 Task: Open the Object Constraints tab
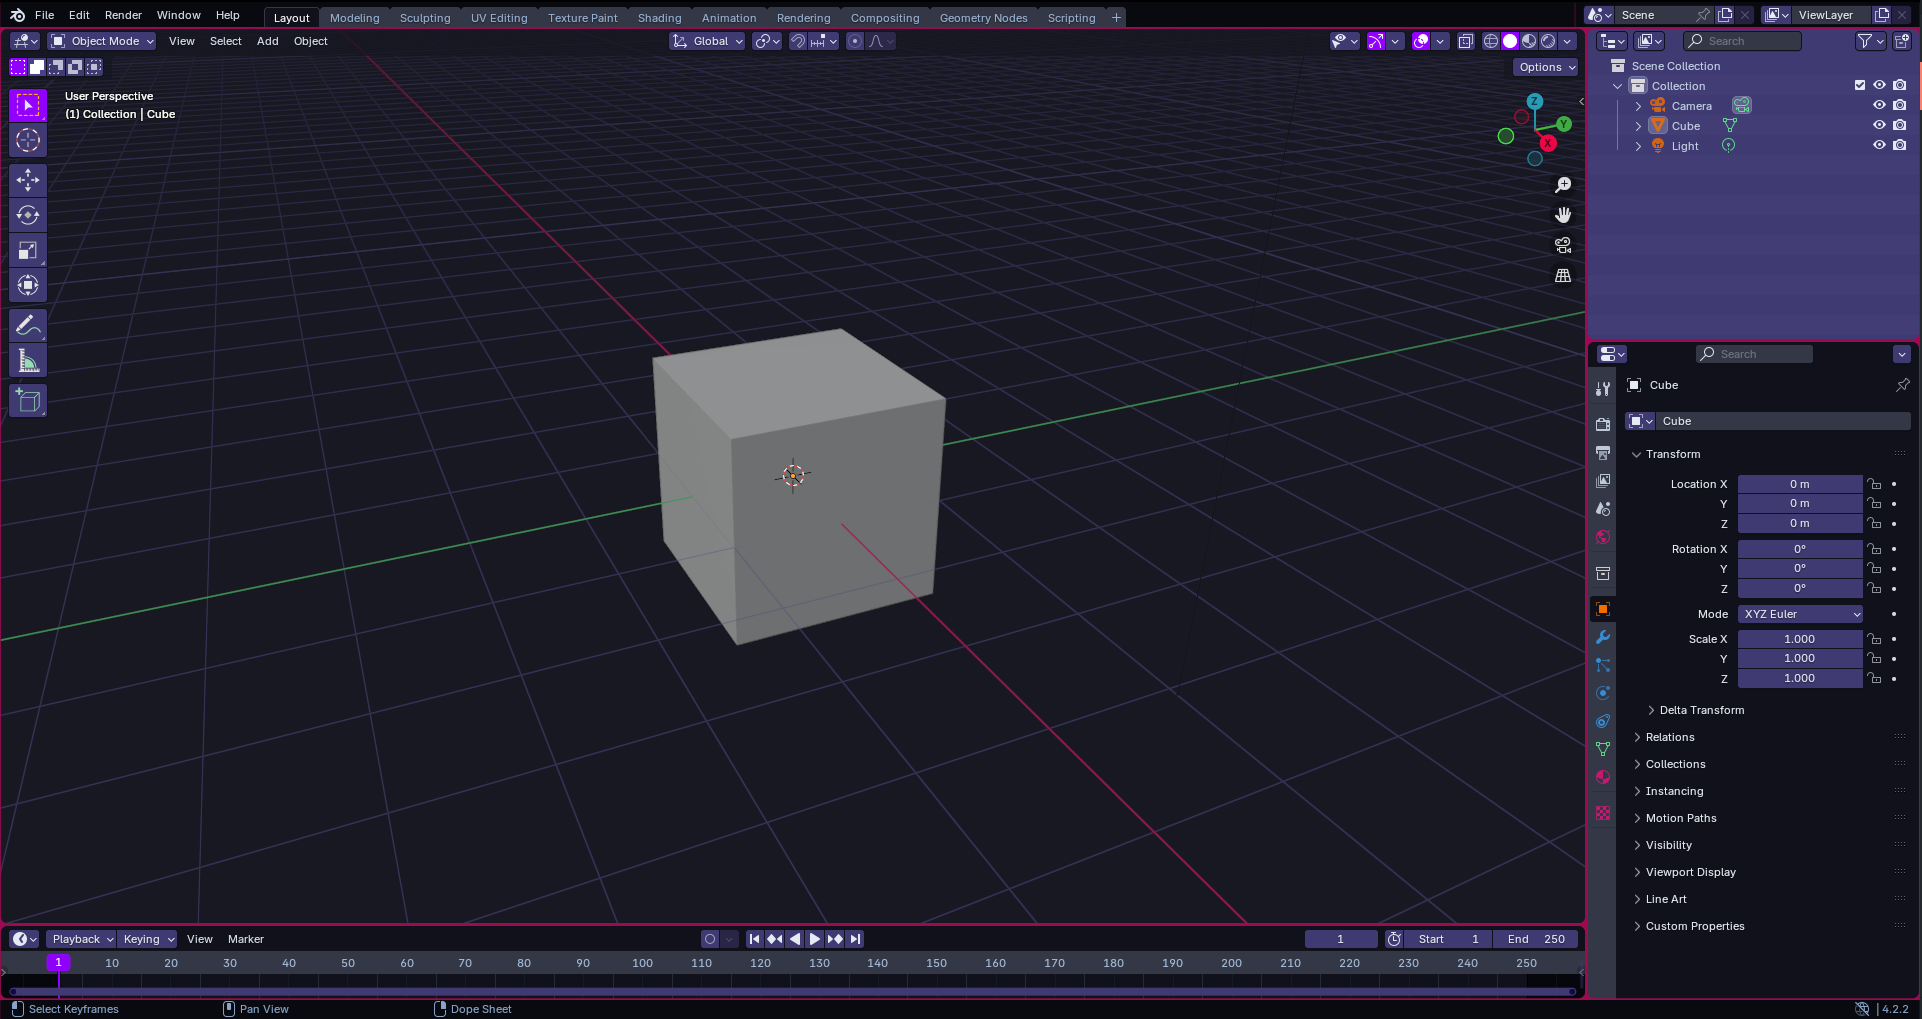click(x=1603, y=721)
